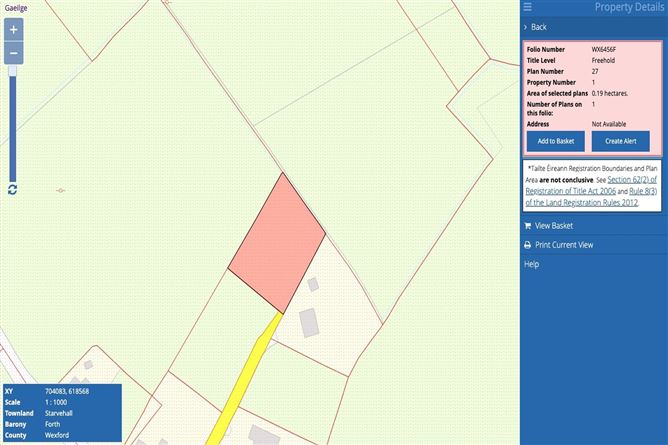Zoom out with the minus button
This screenshot has height=445, width=668.
pyautogui.click(x=14, y=53)
